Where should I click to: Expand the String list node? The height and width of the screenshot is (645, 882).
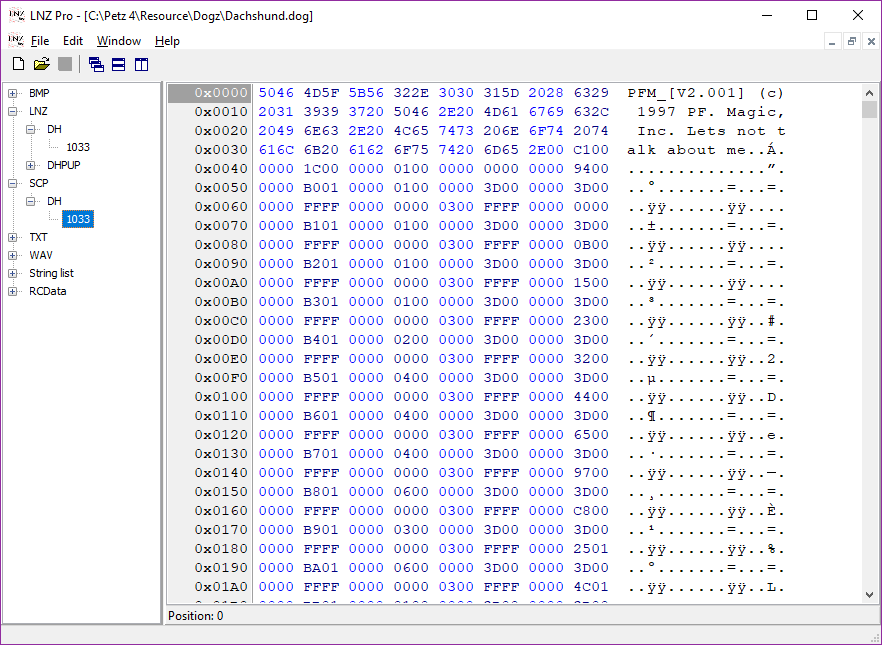[13, 273]
